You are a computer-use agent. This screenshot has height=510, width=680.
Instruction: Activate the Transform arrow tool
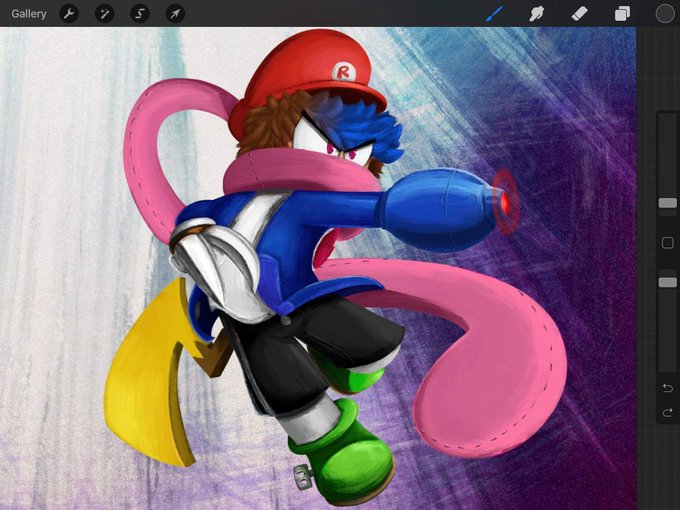(175, 14)
